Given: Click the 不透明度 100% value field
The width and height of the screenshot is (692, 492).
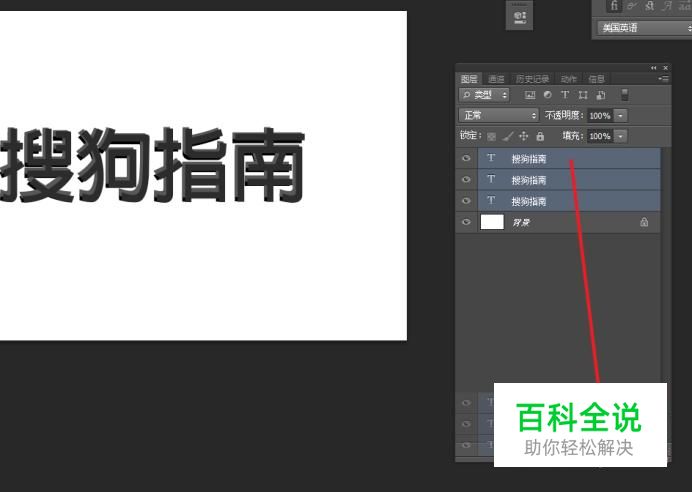Looking at the screenshot, I should 600,116.
